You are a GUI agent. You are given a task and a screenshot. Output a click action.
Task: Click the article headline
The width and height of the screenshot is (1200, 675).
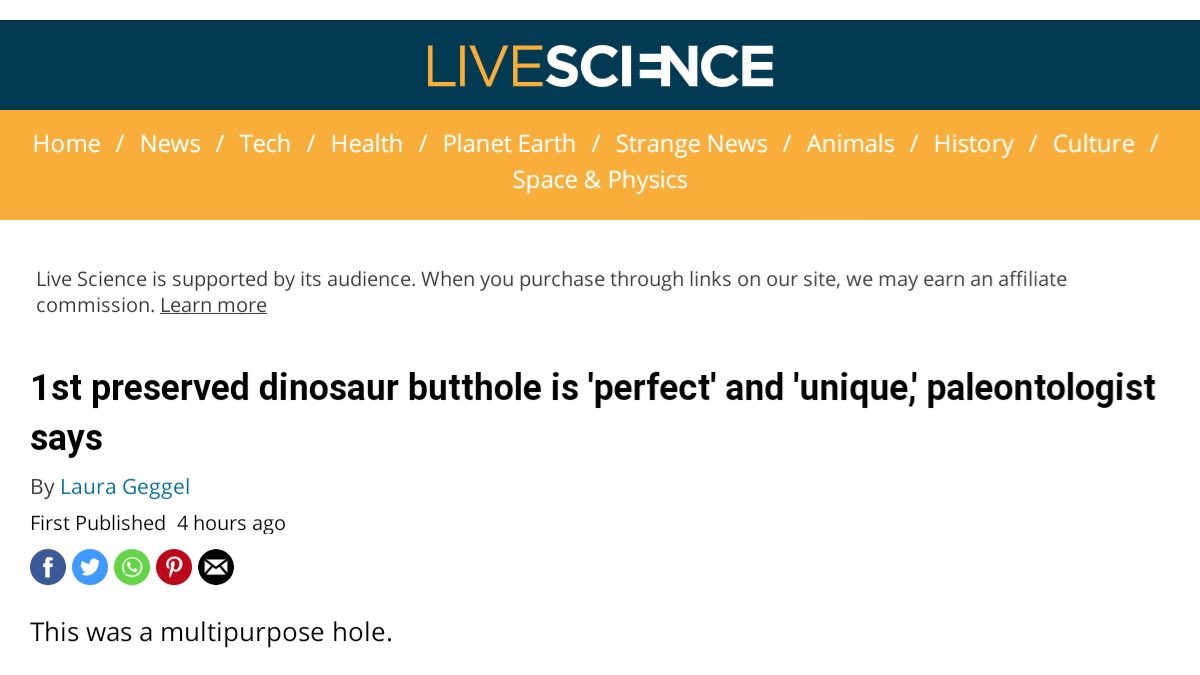click(594, 387)
